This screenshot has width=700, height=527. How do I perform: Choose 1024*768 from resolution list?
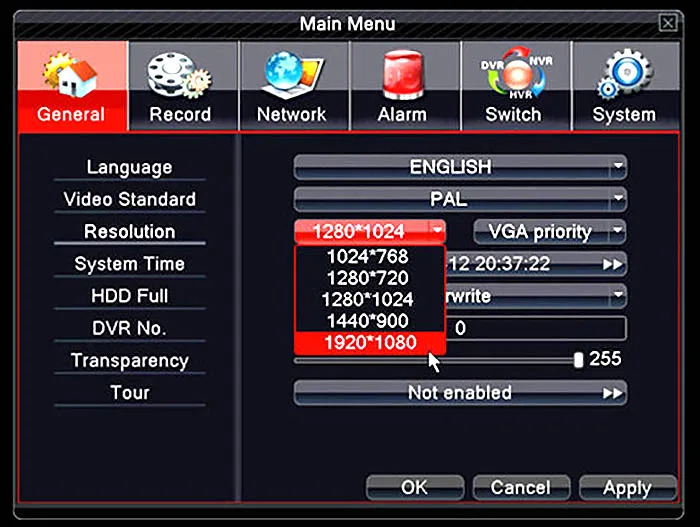[370, 255]
